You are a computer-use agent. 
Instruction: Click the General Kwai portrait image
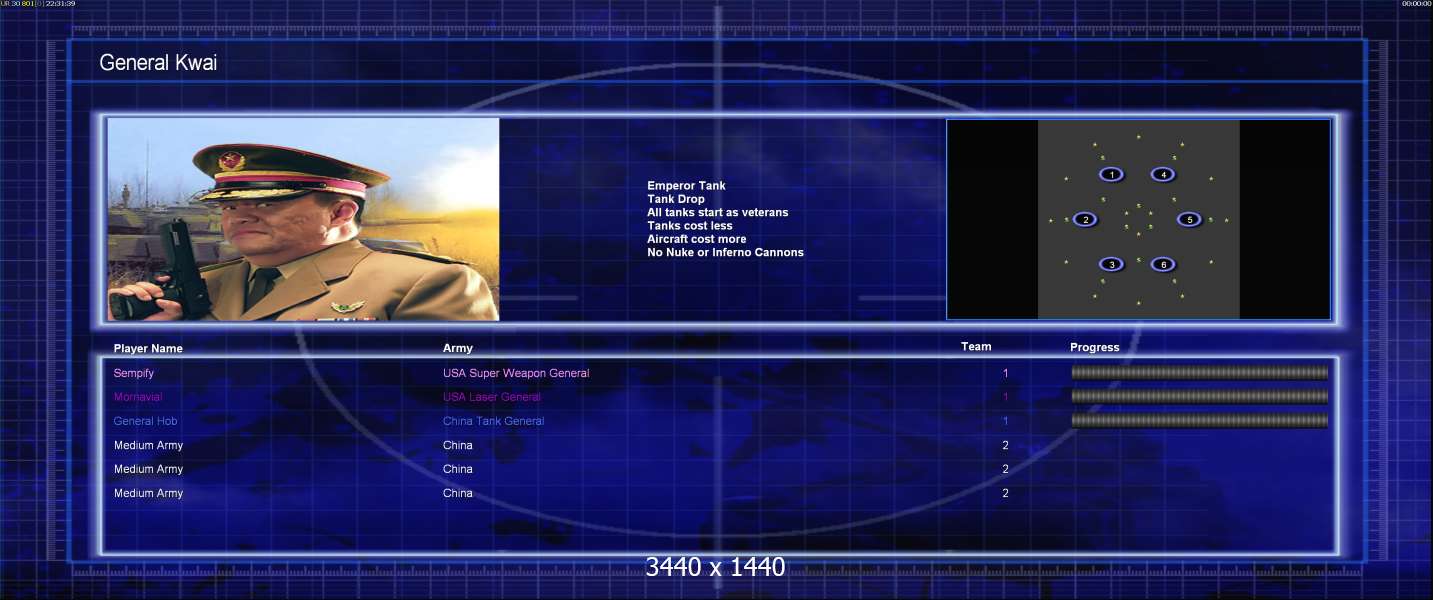(x=303, y=219)
